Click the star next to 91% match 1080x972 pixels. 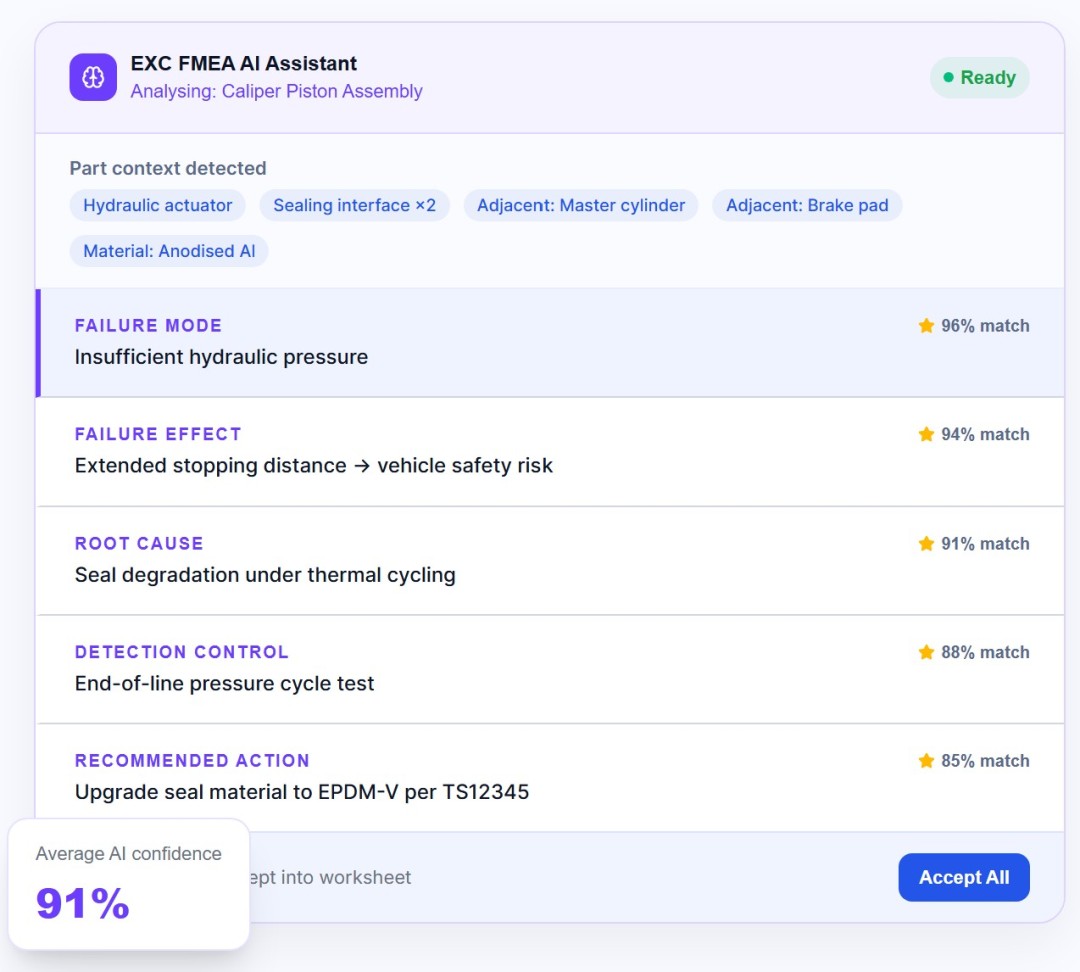(926, 544)
